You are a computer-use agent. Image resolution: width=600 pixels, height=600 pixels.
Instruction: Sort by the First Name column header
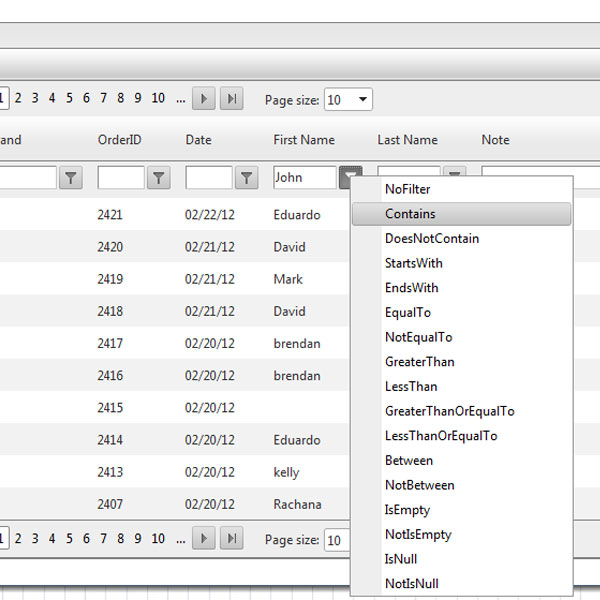click(x=304, y=140)
